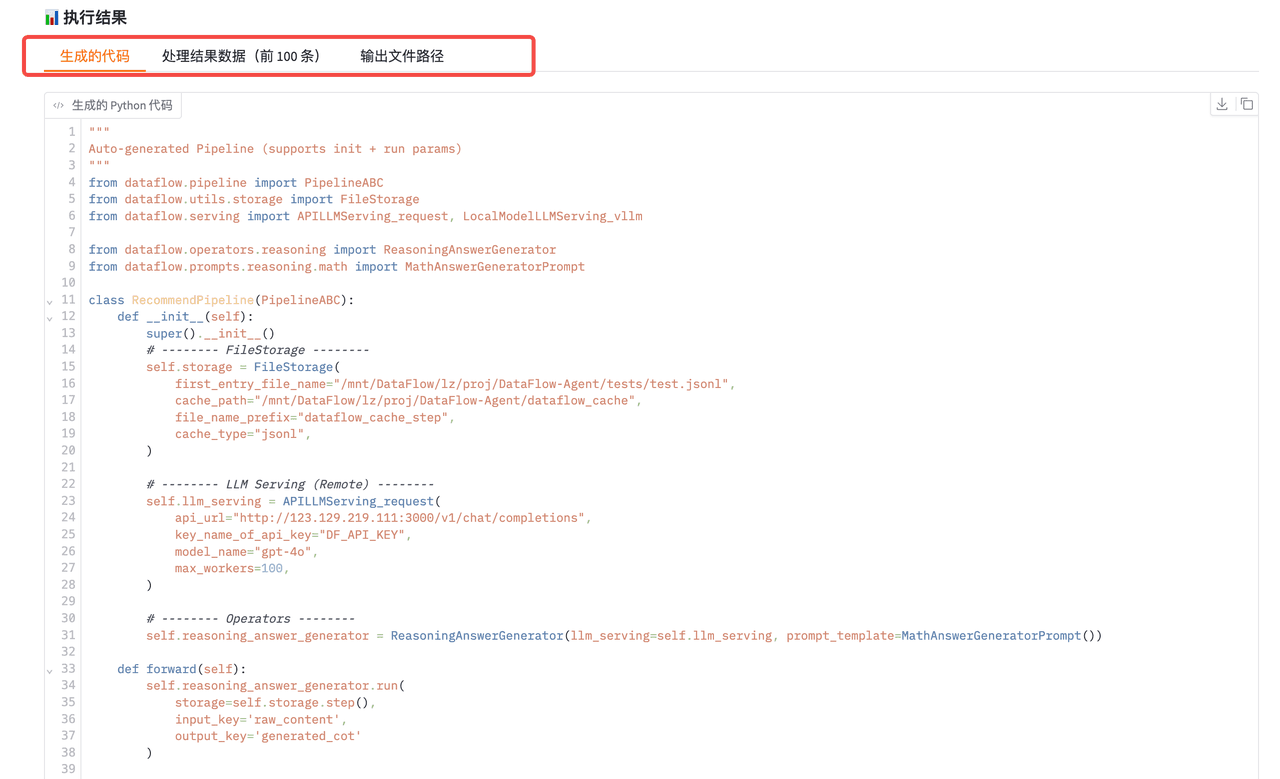The height and width of the screenshot is (779, 1280).
Task: Click the download code icon
Action: [1221, 103]
